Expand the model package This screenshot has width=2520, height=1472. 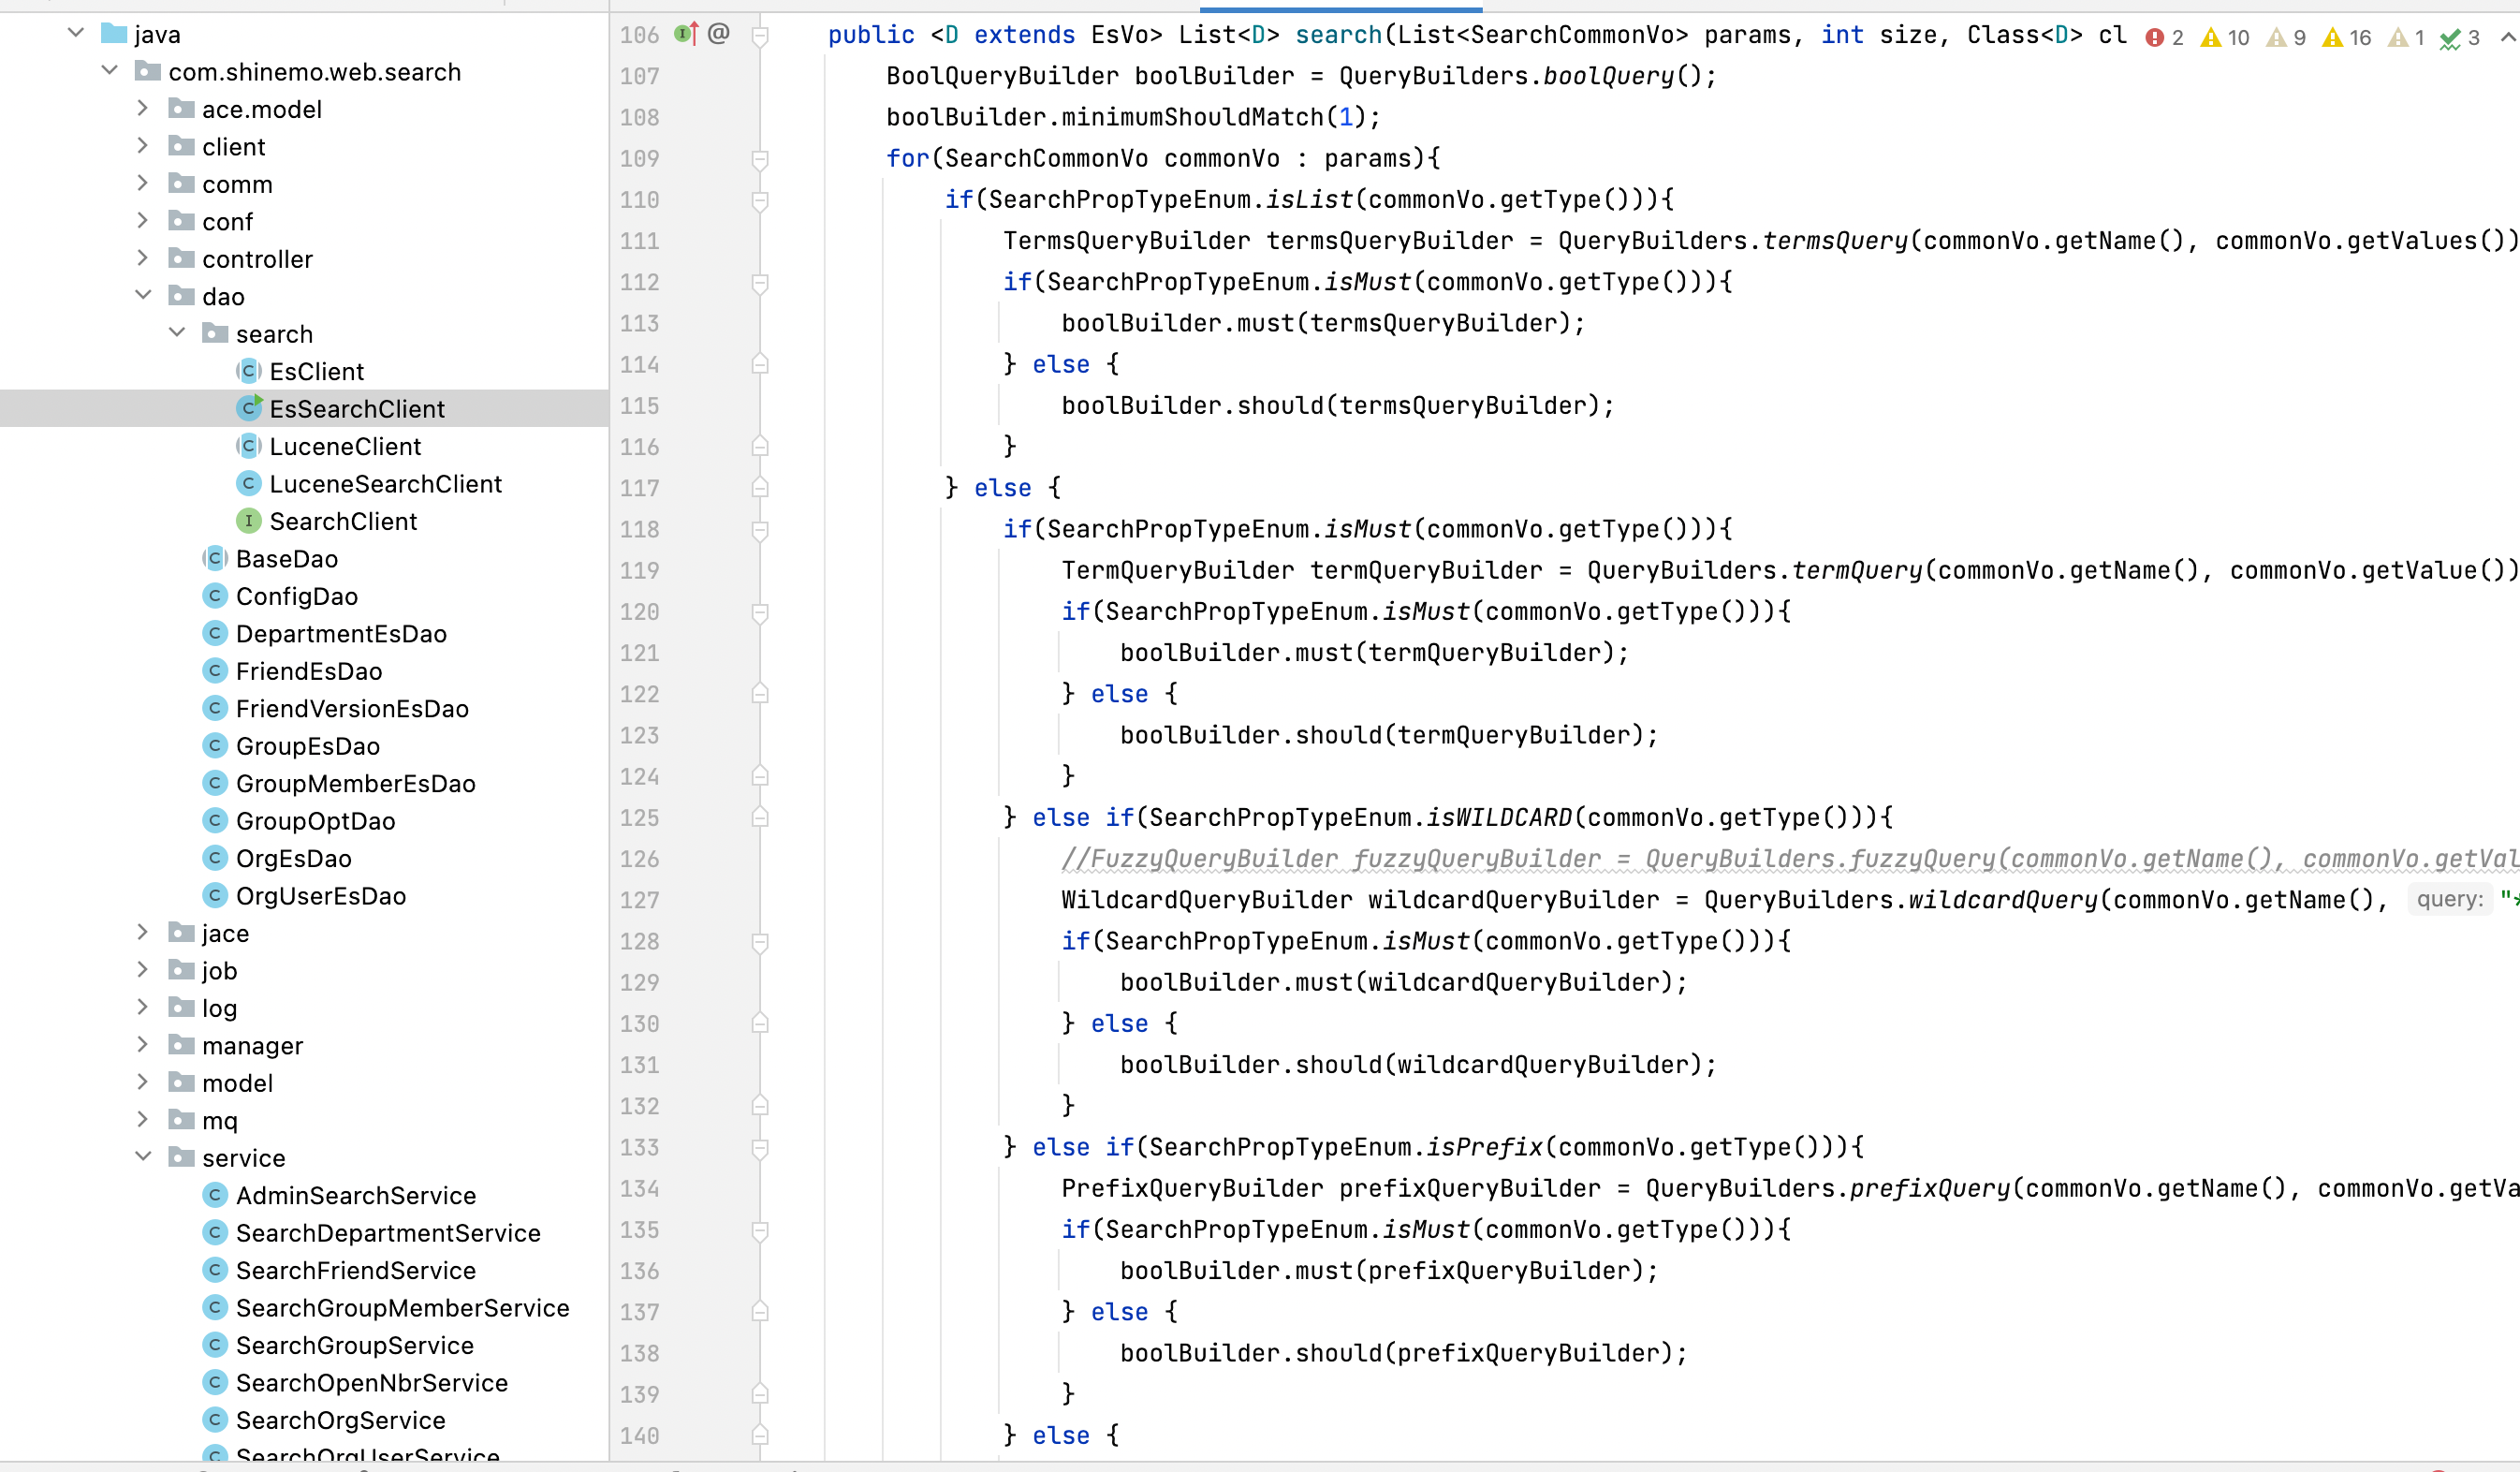click(142, 1082)
